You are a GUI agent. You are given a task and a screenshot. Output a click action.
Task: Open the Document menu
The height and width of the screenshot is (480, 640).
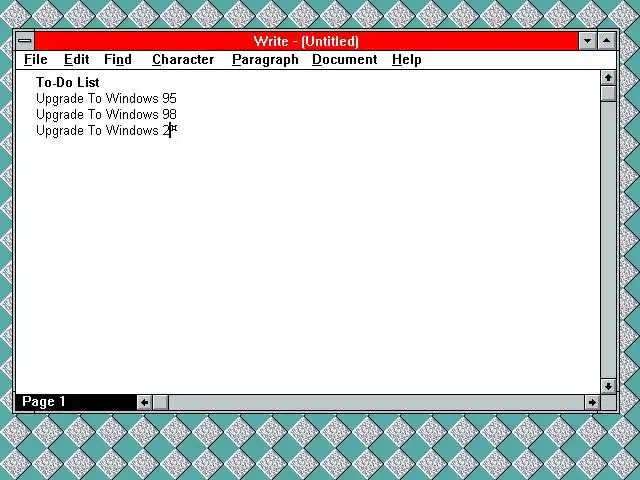tap(344, 60)
